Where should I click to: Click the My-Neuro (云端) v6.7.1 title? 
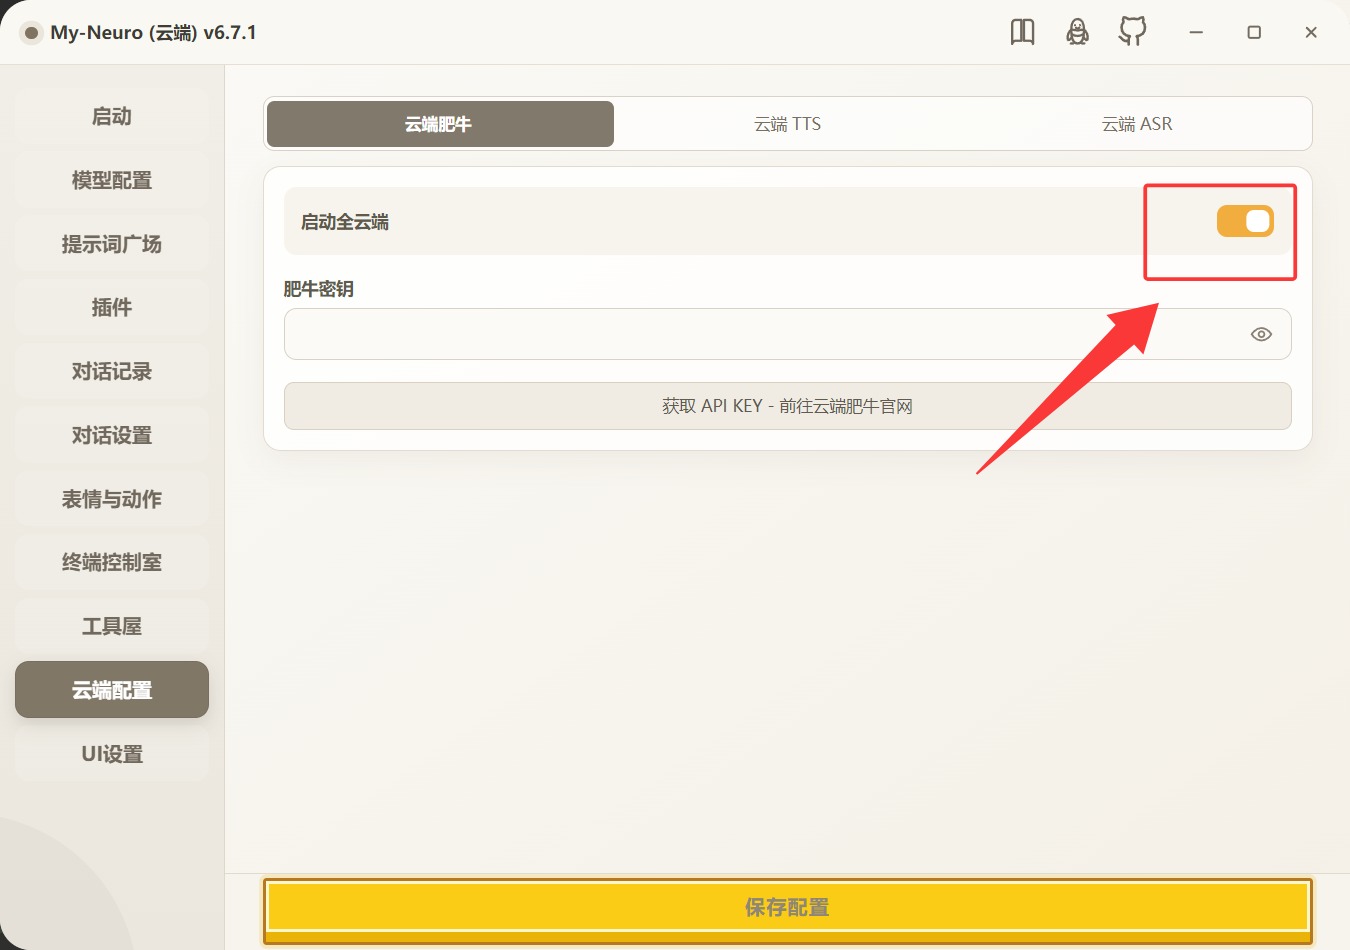click(x=153, y=32)
